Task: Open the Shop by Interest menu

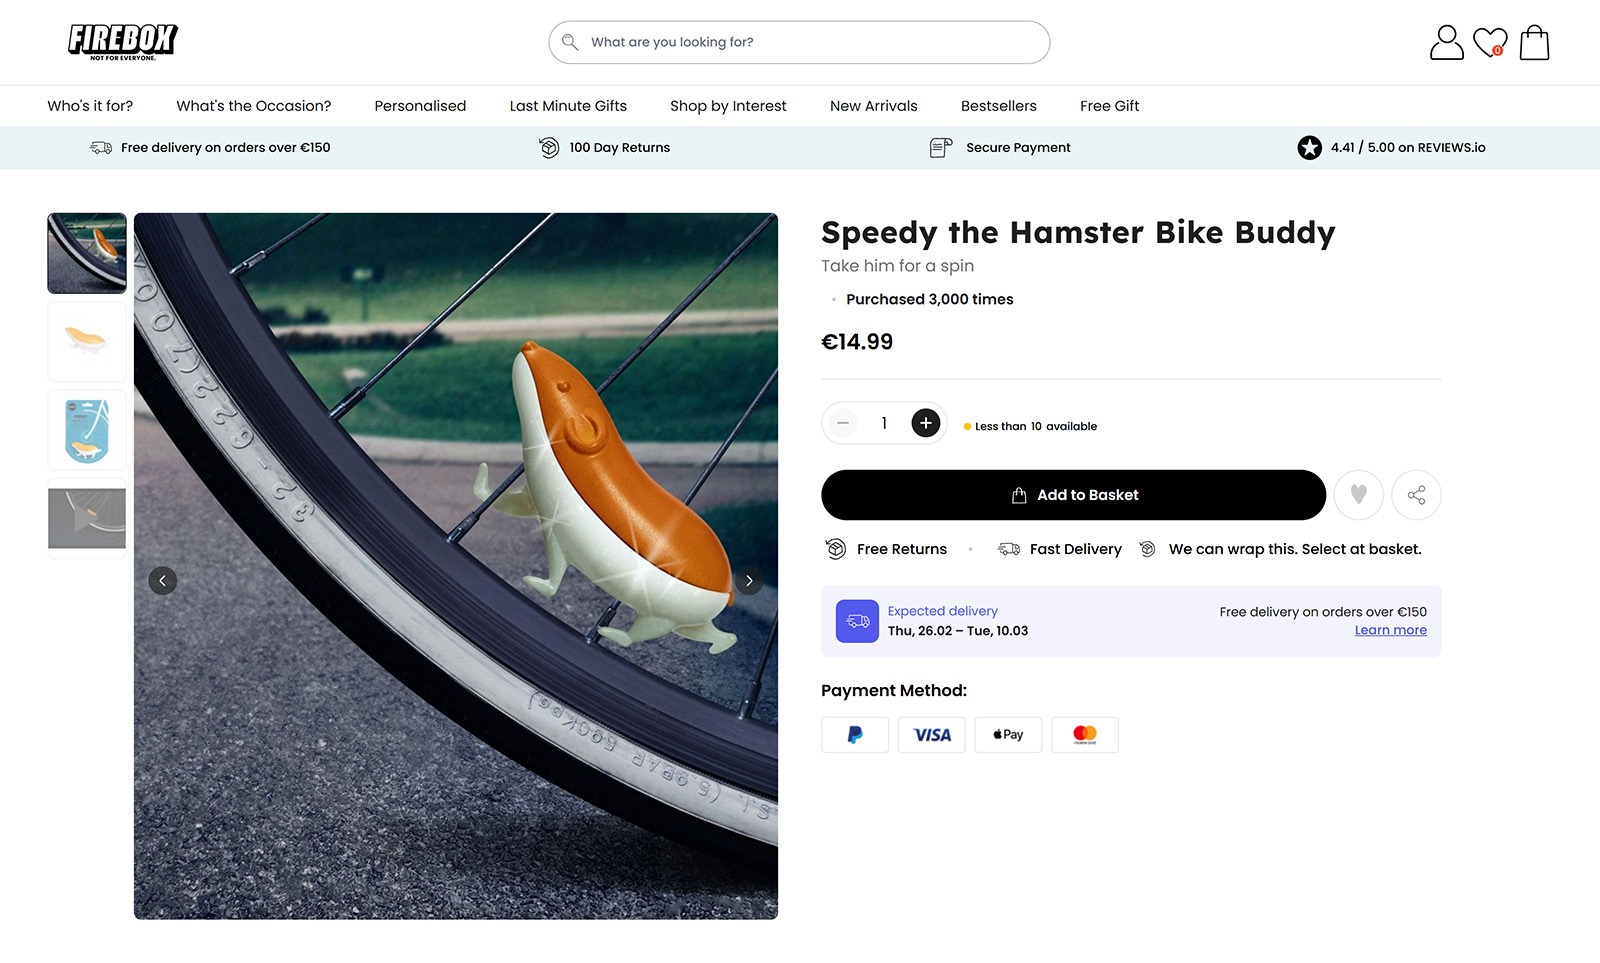Action: (x=727, y=106)
